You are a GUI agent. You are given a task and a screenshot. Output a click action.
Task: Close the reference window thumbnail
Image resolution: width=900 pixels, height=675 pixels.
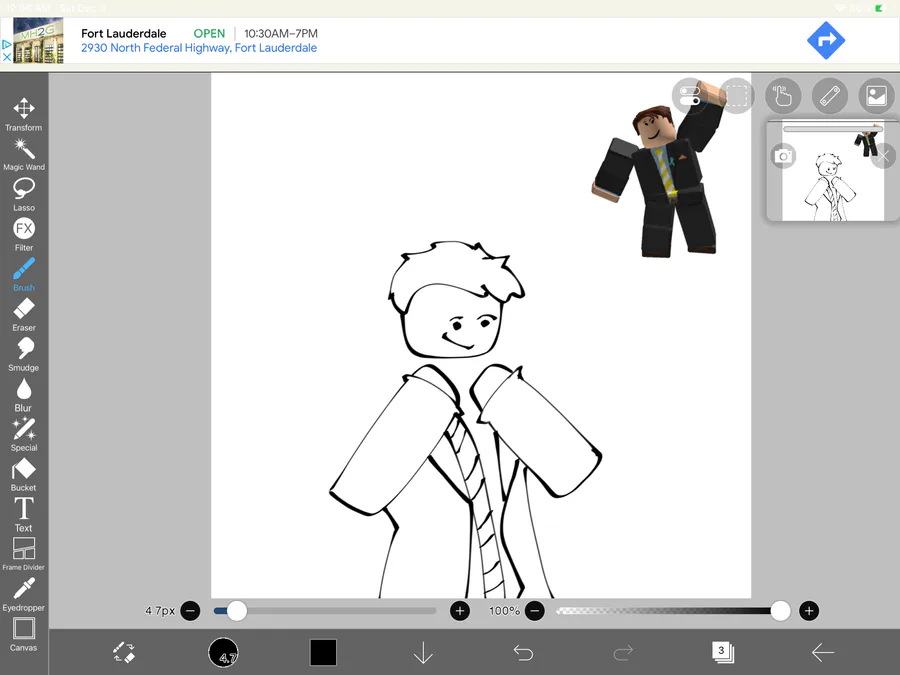[884, 156]
